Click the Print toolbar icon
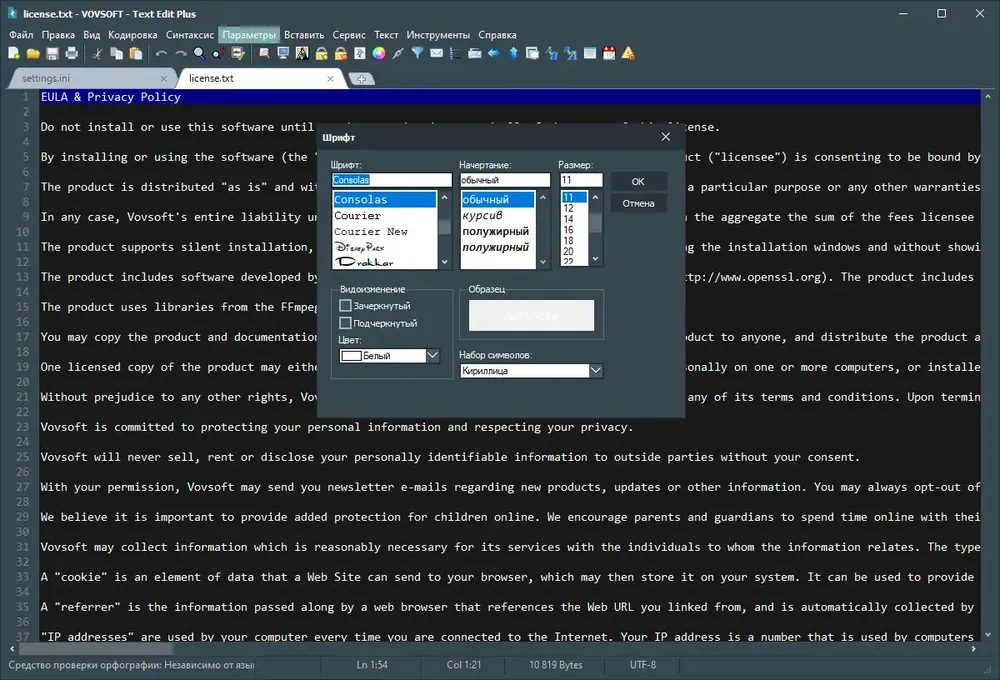 click(x=71, y=54)
